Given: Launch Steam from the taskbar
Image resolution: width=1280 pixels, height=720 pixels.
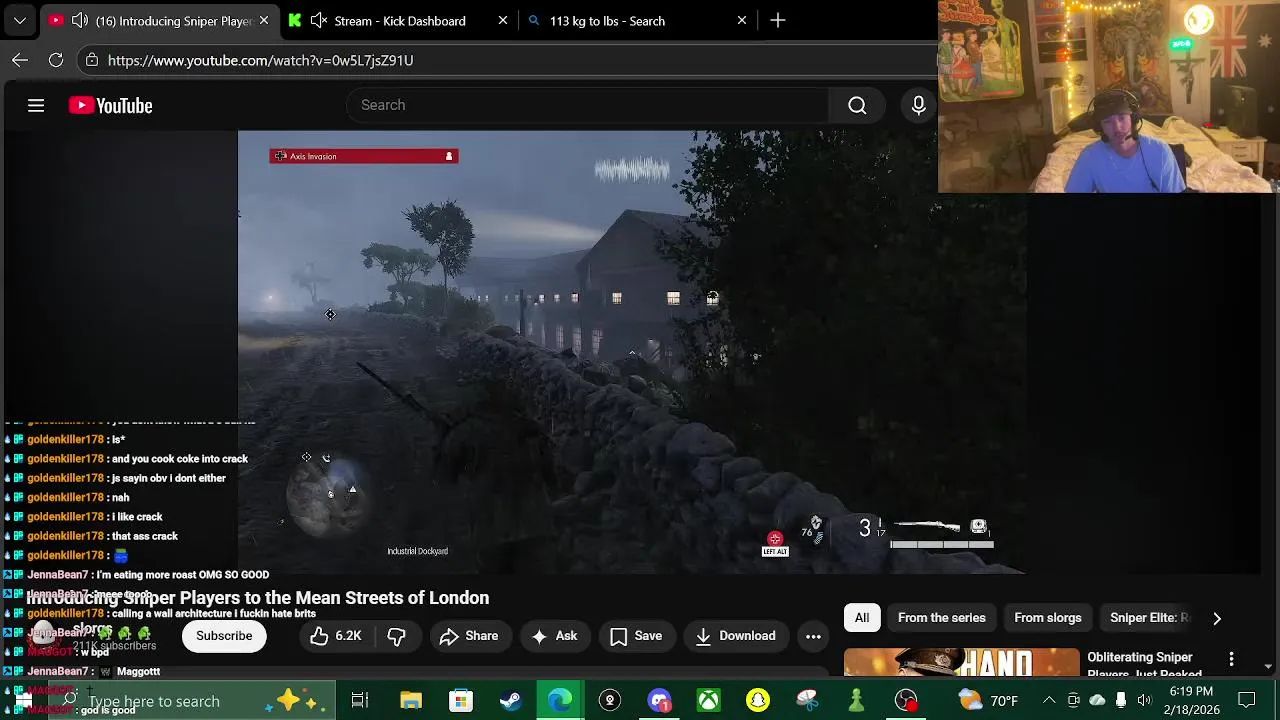Looking at the screenshot, I should coord(510,701).
